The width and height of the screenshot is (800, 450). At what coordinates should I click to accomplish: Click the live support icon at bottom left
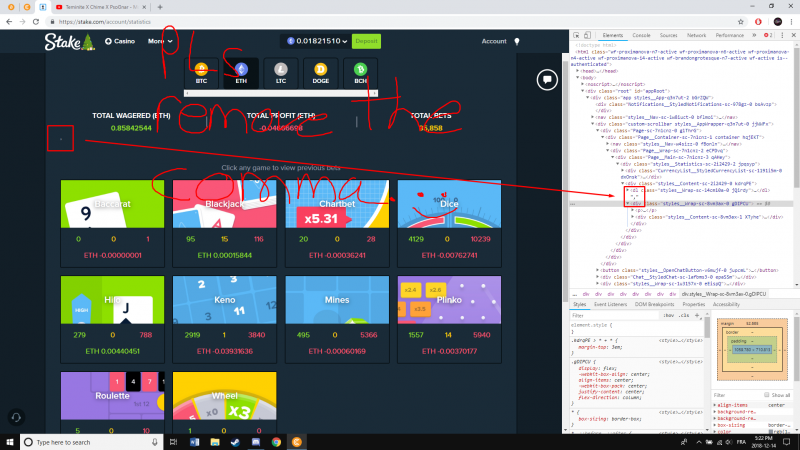[x=16, y=417]
